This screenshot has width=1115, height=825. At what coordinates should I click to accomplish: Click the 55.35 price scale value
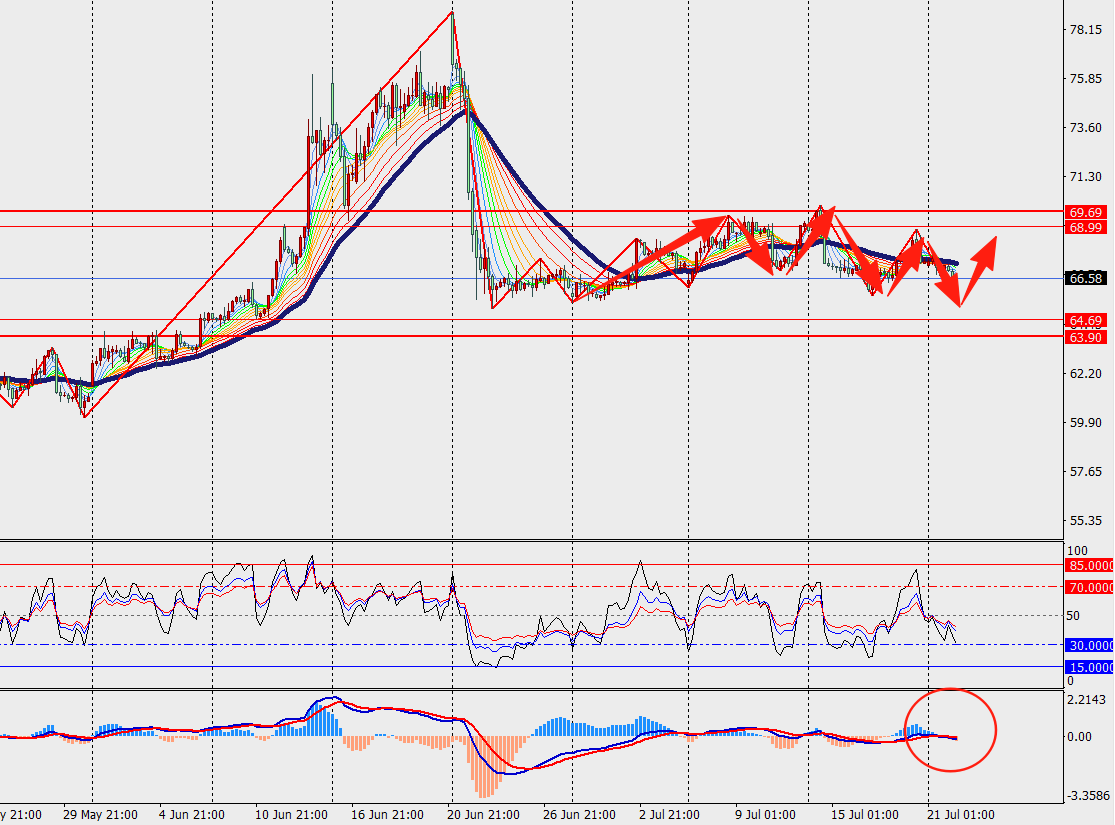tap(1086, 521)
